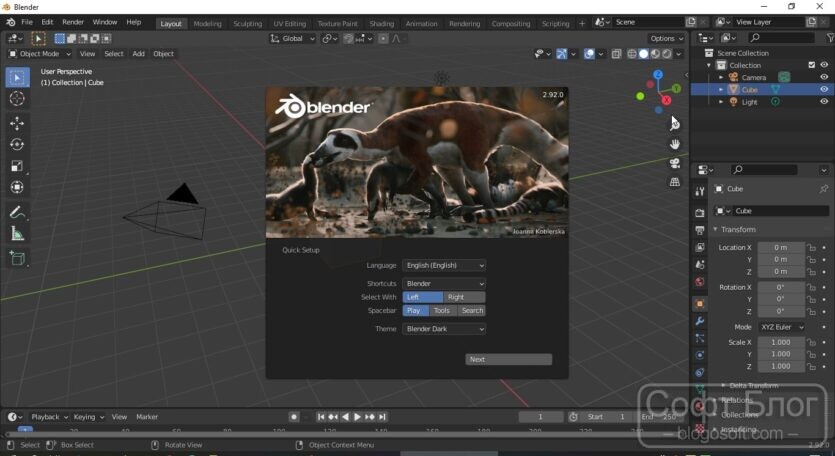Open the Shortcuts dropdown
Screen dimensions: 835x456
tap(444, 284)
